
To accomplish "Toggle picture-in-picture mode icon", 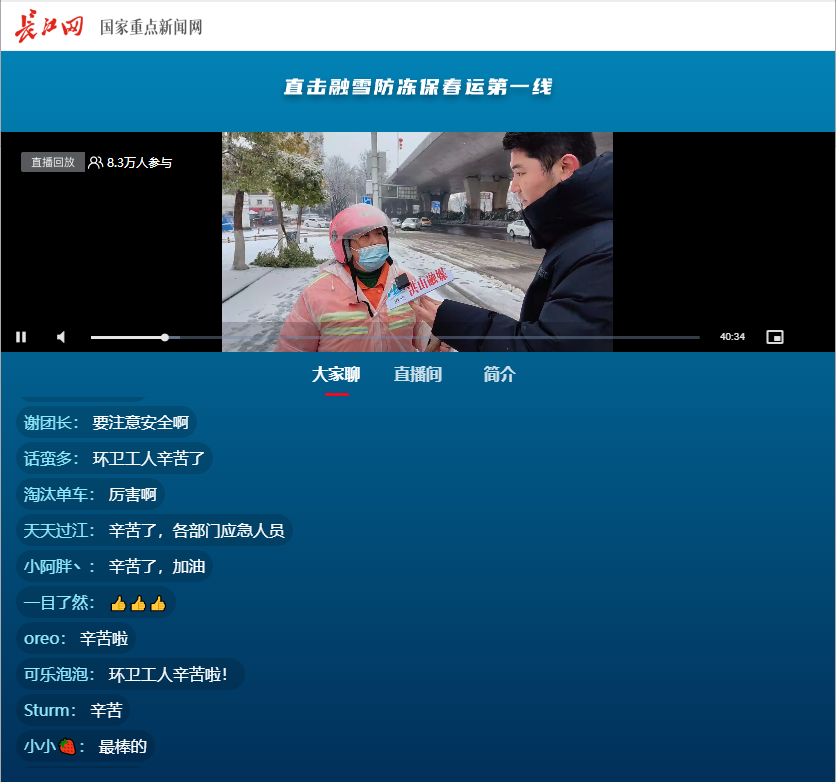I will pyautogui.click(x=774, y=337).
